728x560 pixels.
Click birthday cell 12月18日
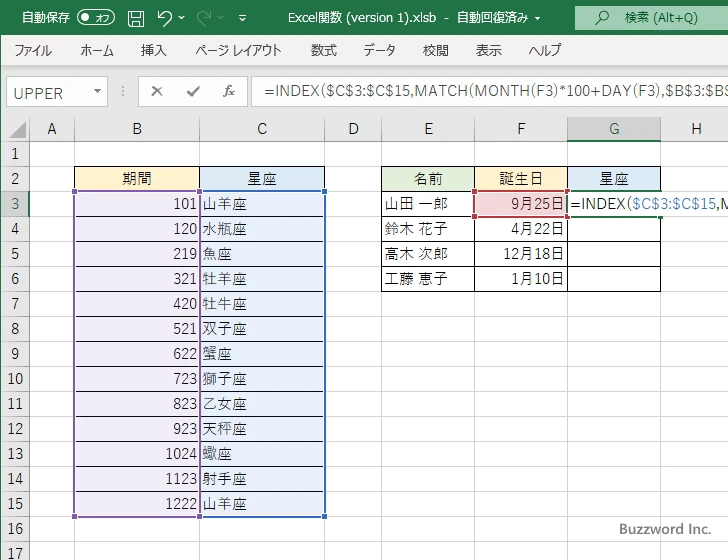(521, 254)
